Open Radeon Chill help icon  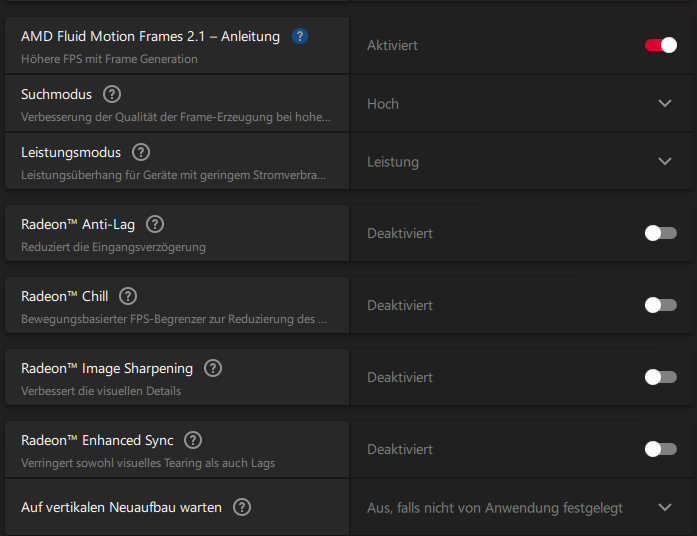point(128,296)
